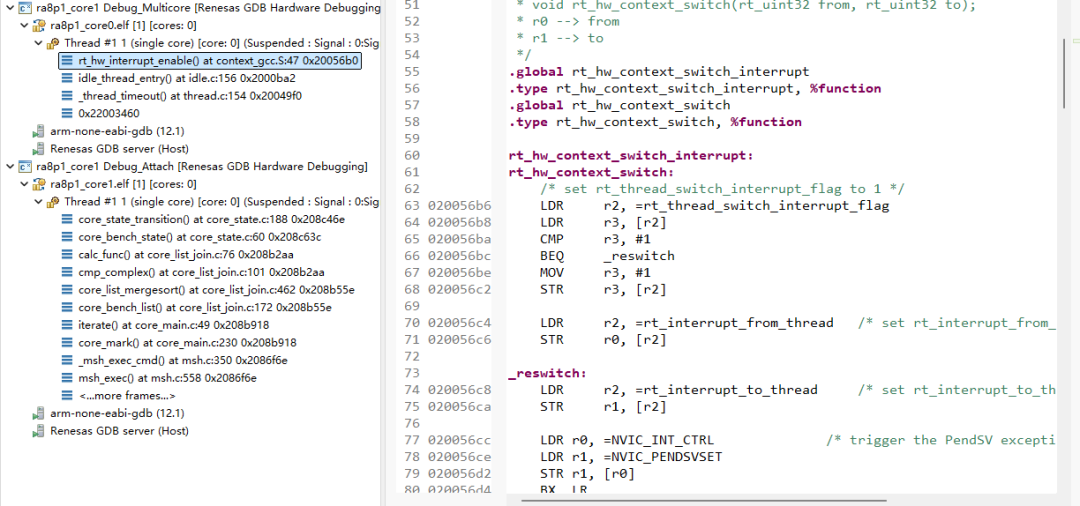
Task: Click thread icon under ra8p1_core1.elf
Action: 53,202
